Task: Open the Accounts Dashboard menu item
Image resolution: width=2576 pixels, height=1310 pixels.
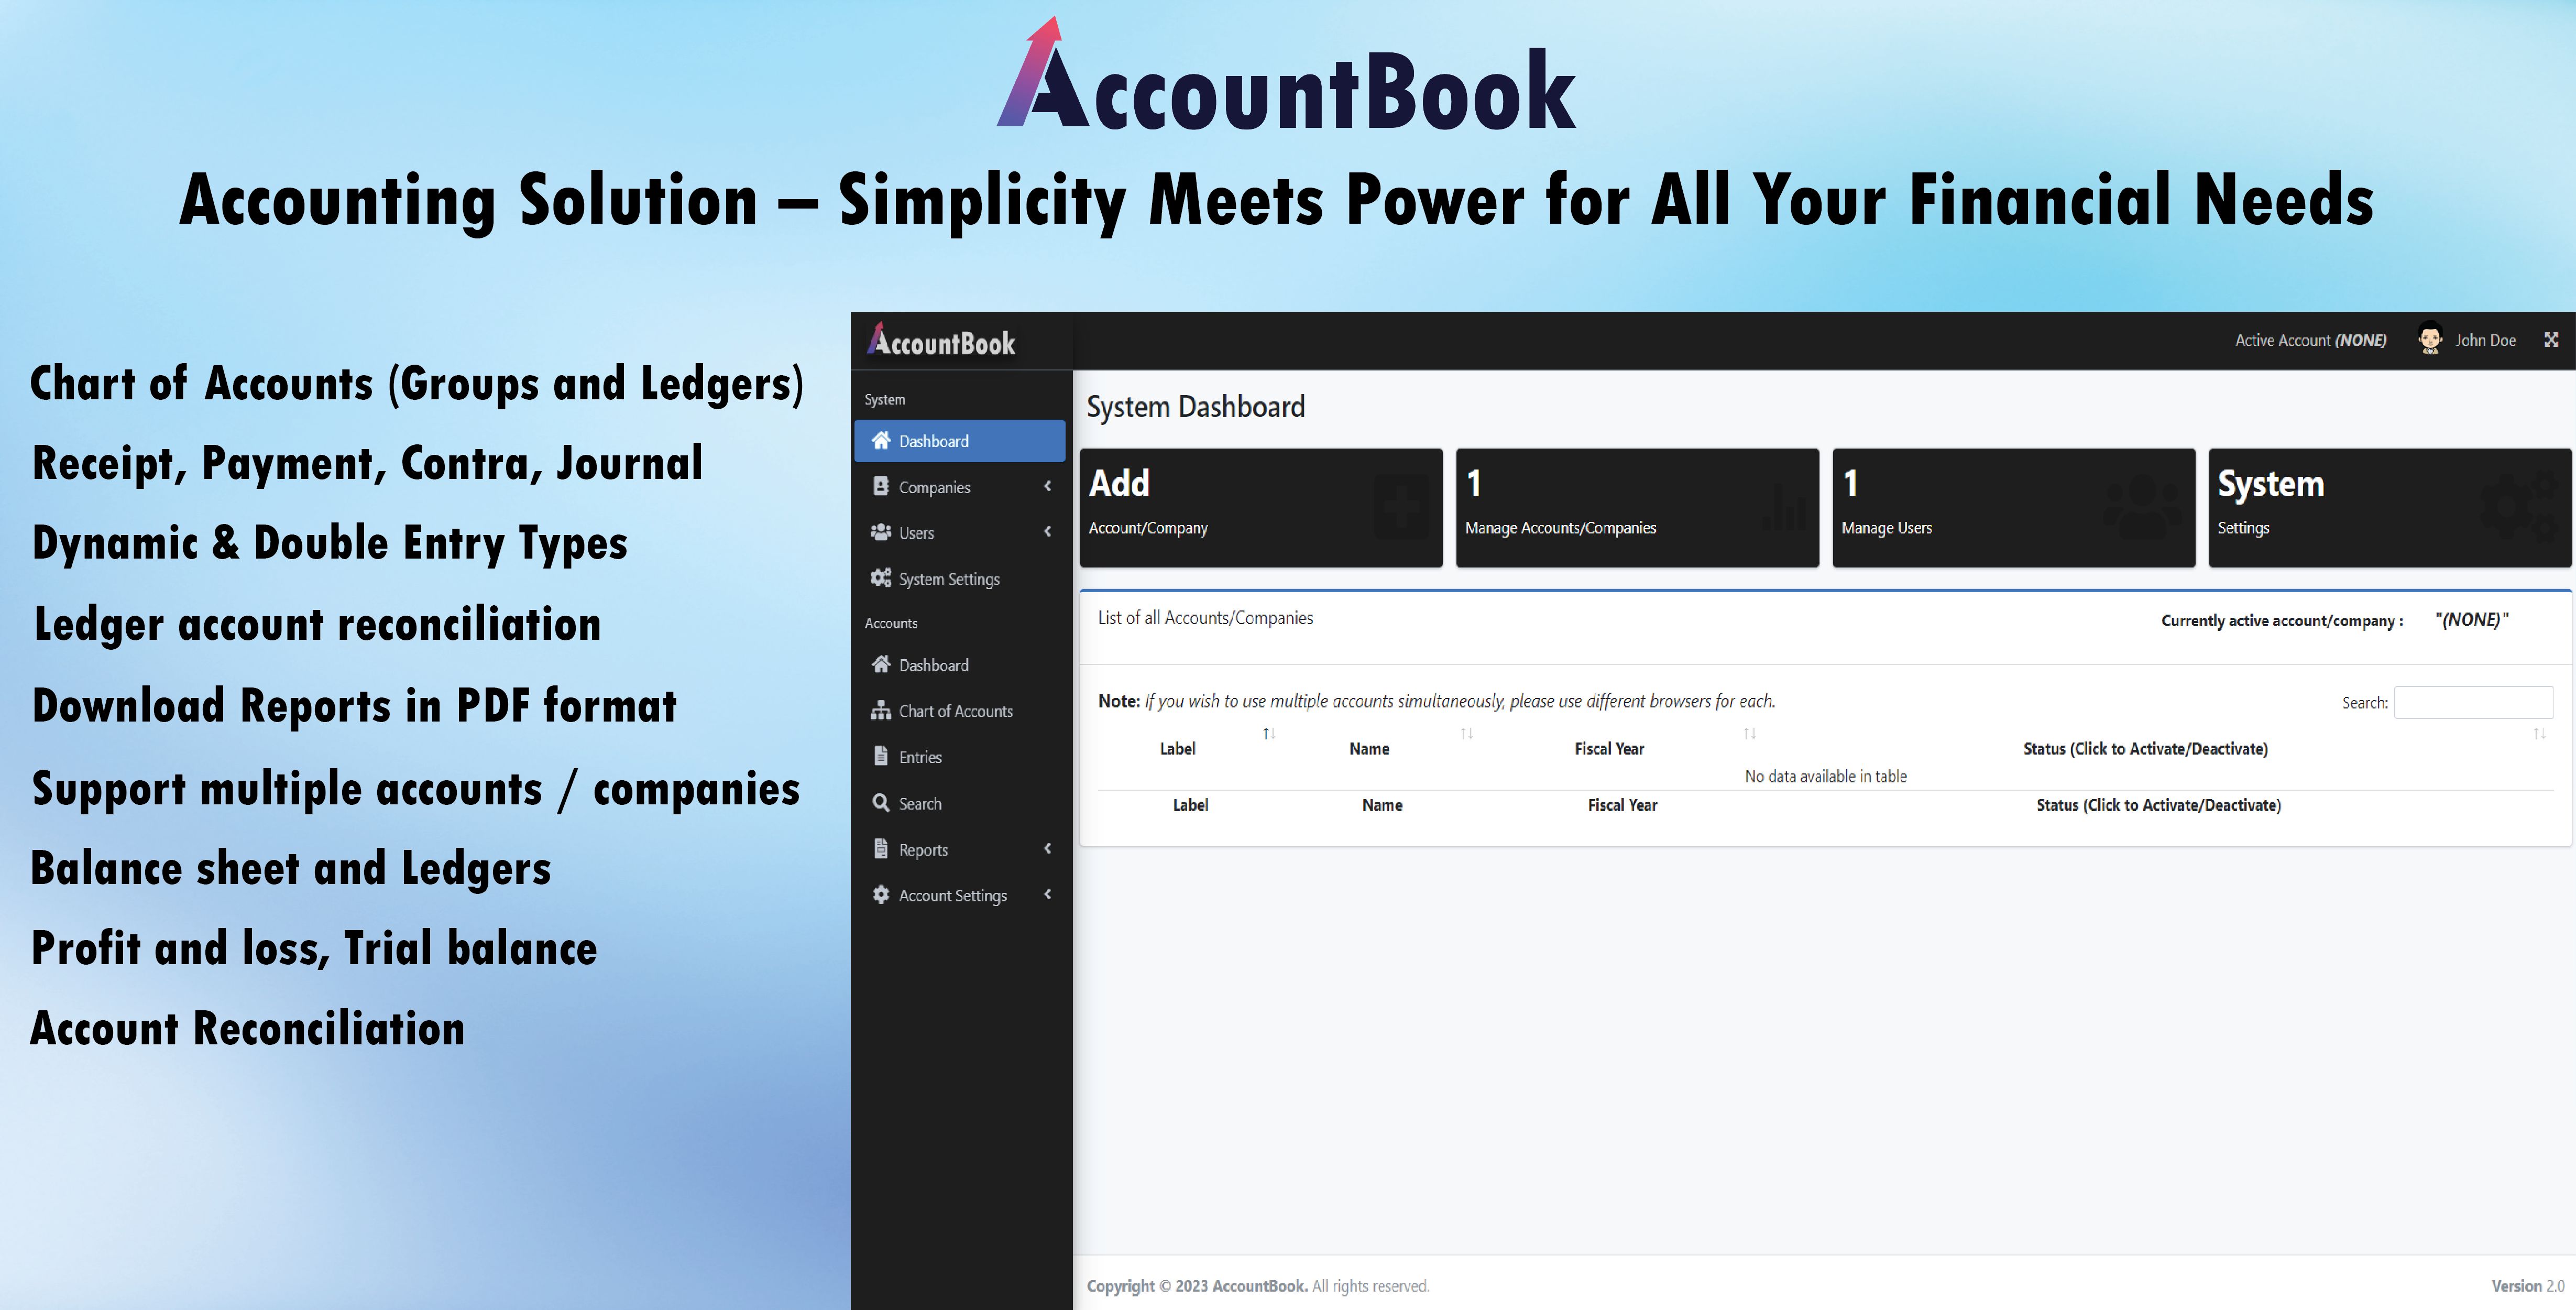Action: (933, 665)
